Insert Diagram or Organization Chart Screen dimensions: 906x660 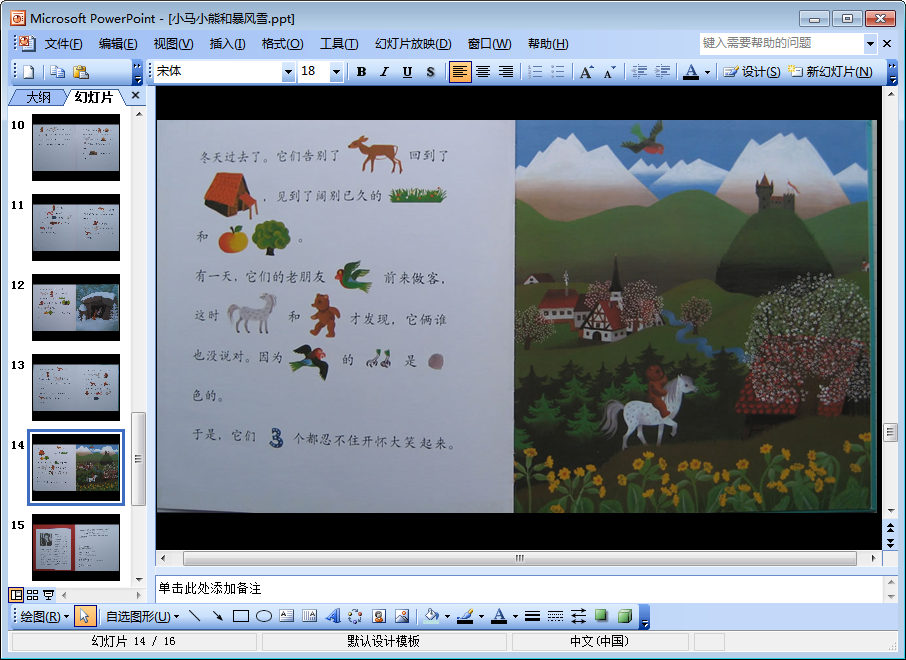[x=355, y=617]
